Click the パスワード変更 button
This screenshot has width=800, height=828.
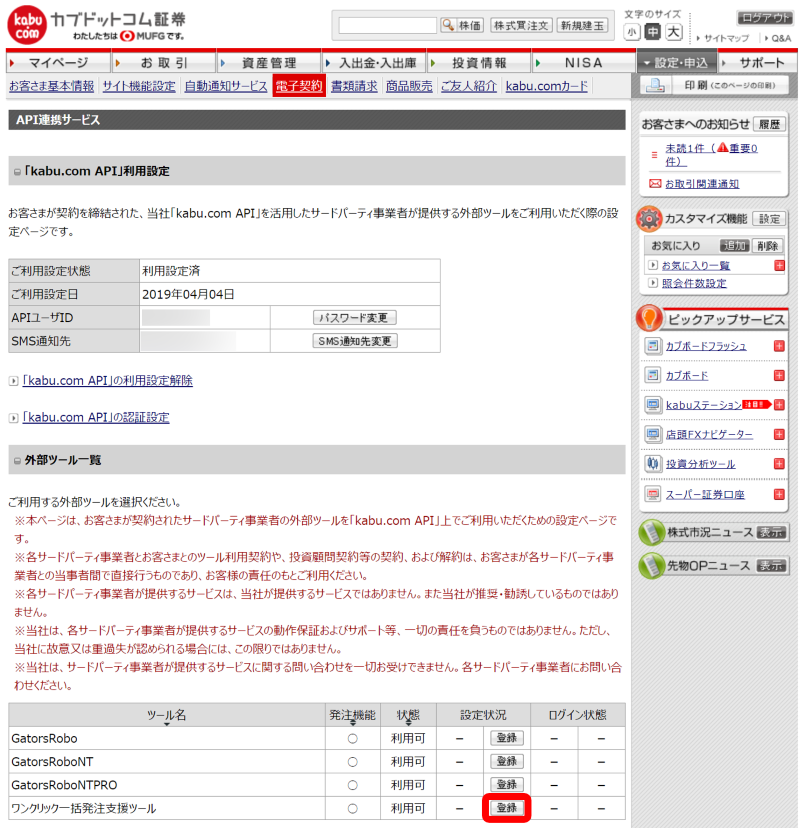pos(354,317)
